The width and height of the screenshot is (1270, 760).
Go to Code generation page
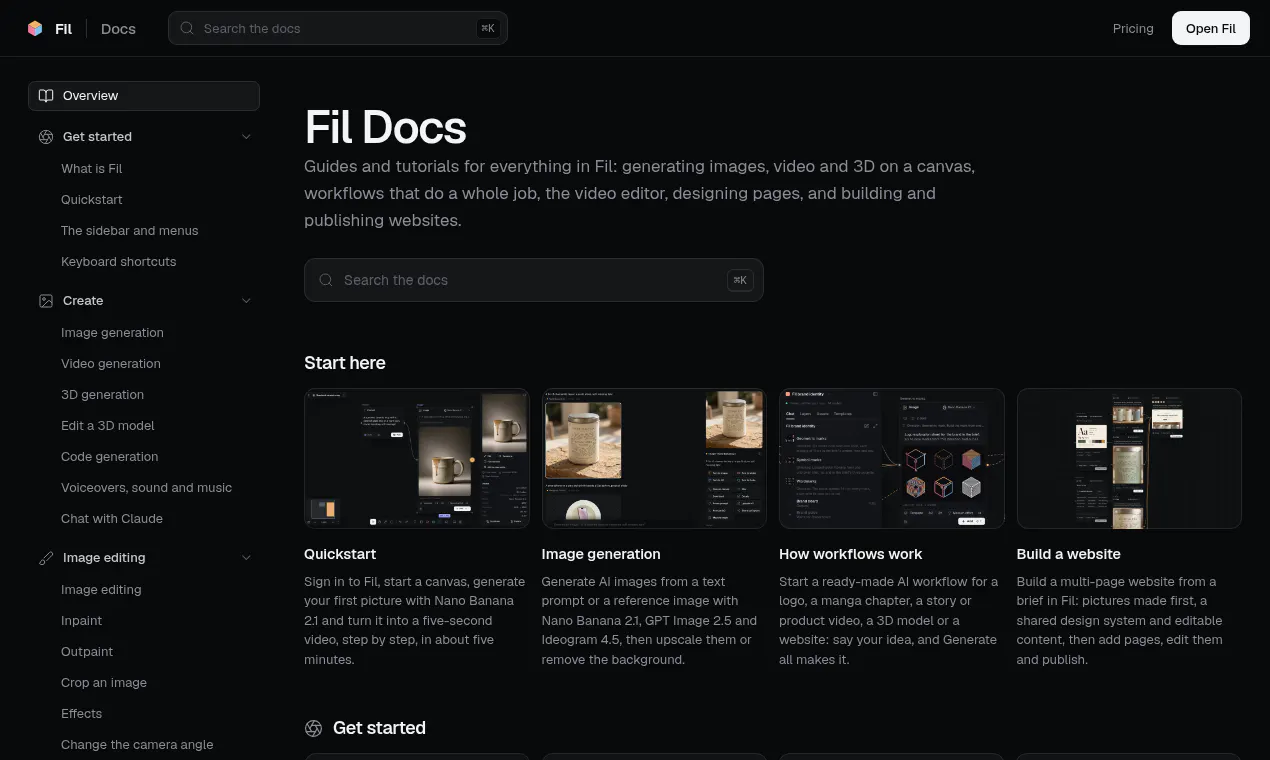(x=110, y=457)
